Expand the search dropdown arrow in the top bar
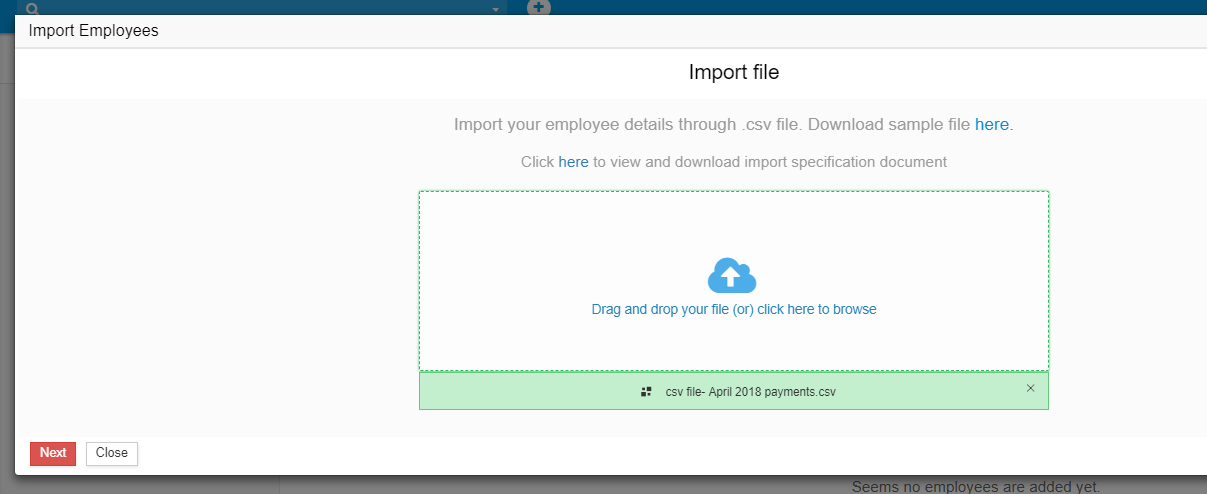The height and width of the screenshot is (494, 1207). pos(495,9)
